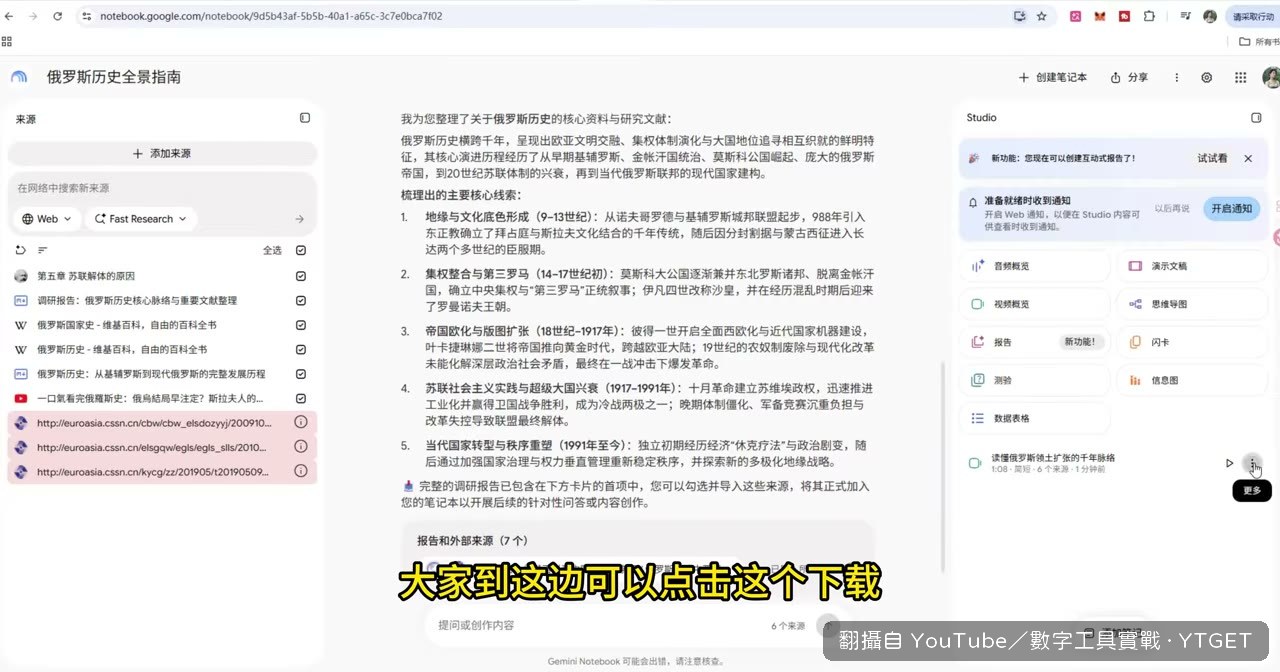The image size is (1280, 672).
Task: Toggle 全选 select all checkbox
Action: 301,251
